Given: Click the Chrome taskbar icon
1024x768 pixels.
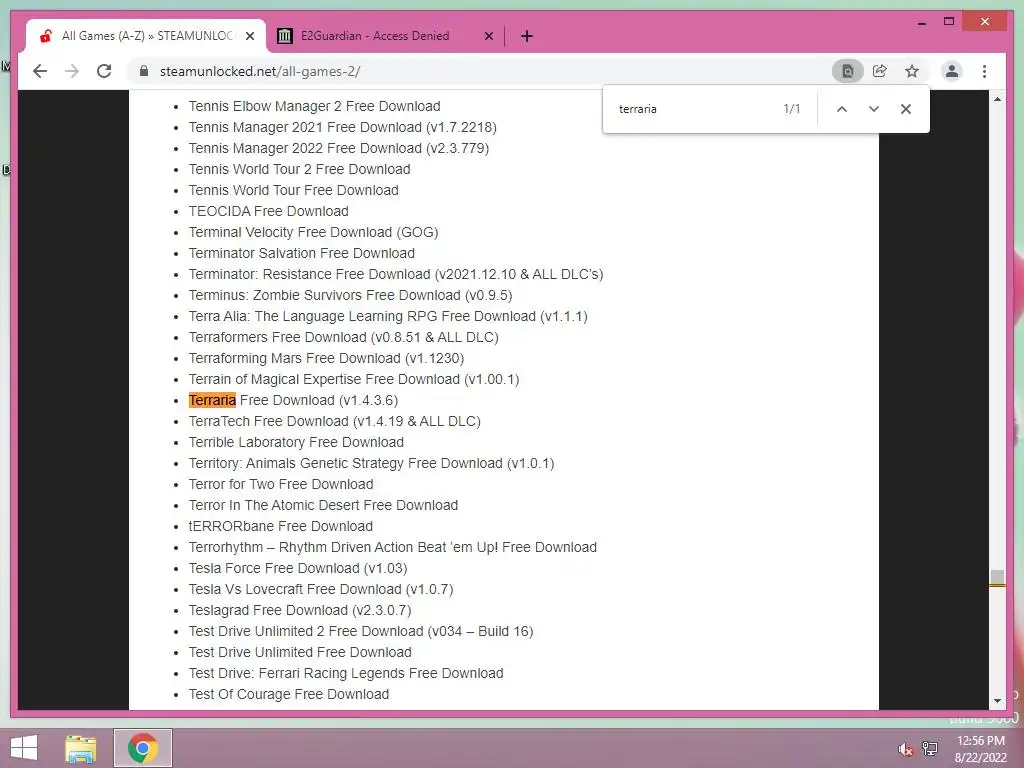Looking at the screenshot, I should pyautogui.click(x=143, y=748).
